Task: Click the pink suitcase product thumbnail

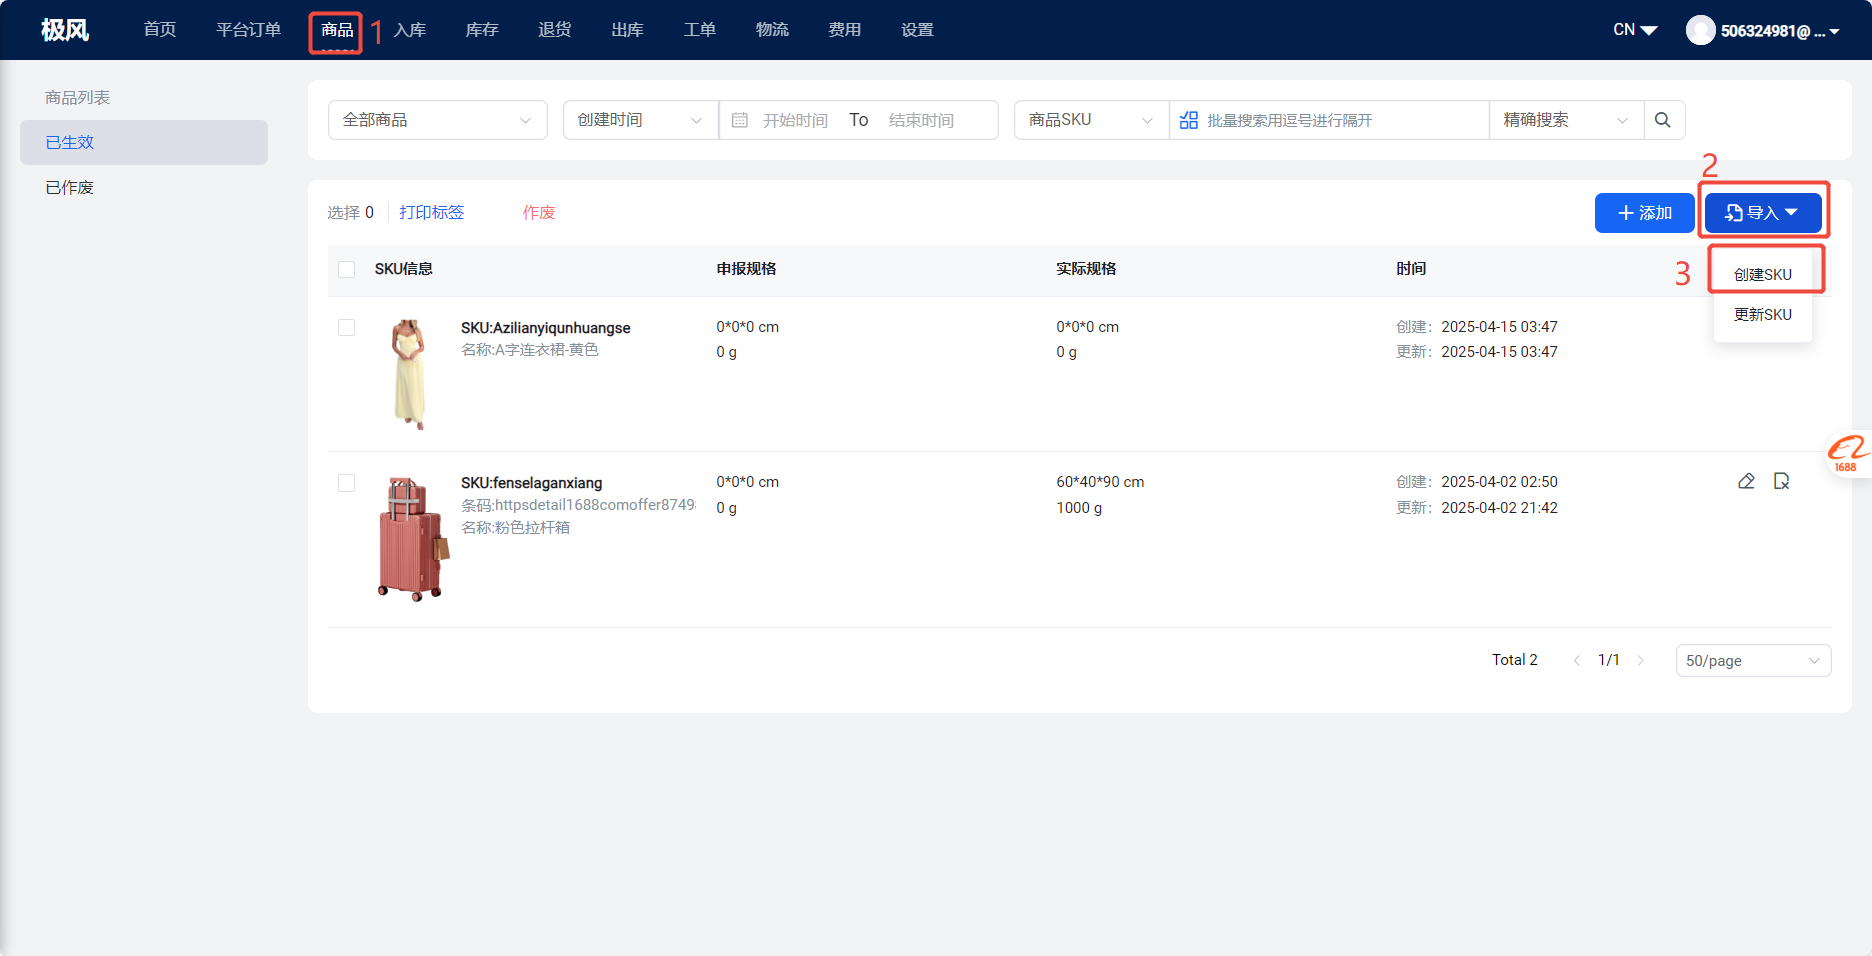Action: [x=413, y=539]
